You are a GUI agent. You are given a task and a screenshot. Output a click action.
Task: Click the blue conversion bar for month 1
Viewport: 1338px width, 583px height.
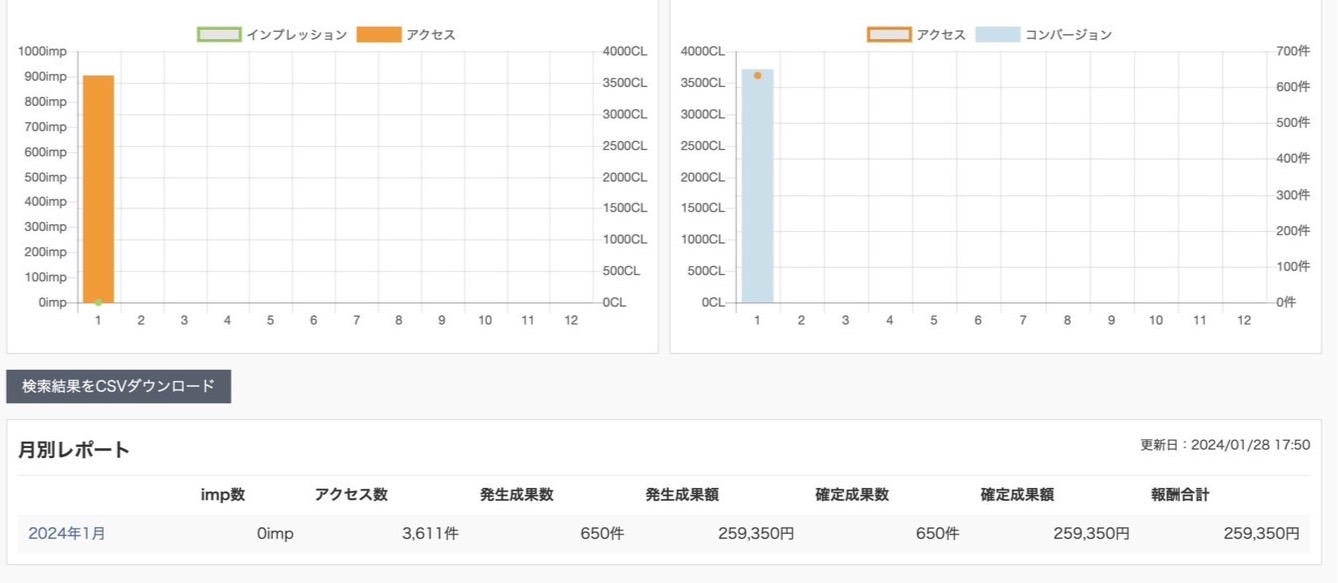point(757,186)
